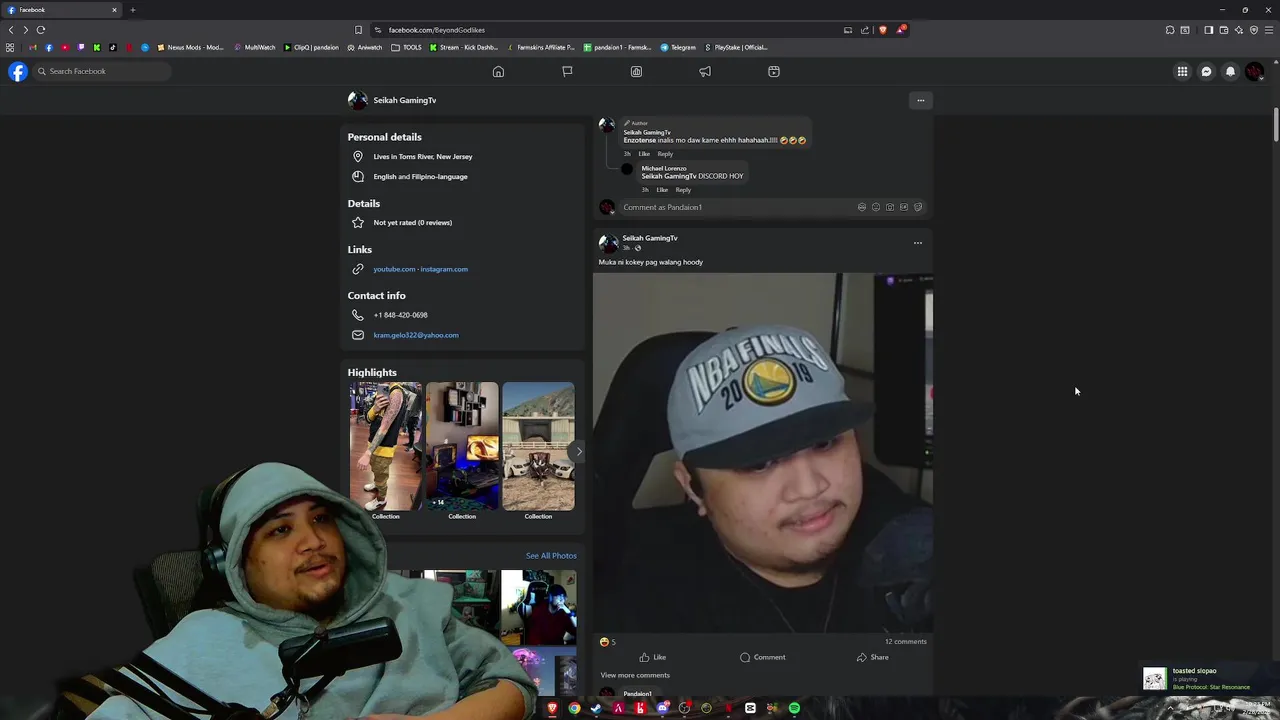Open Steam from the taskbar
Image resolution: width=1280 pixels, height=720 pixels.
pos(596,708)
